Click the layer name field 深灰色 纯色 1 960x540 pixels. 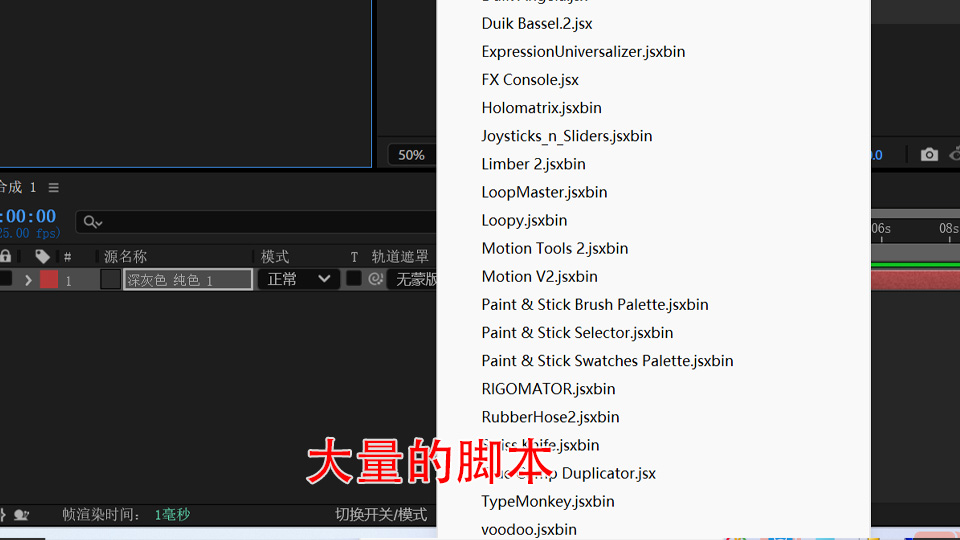click(187, 280)
